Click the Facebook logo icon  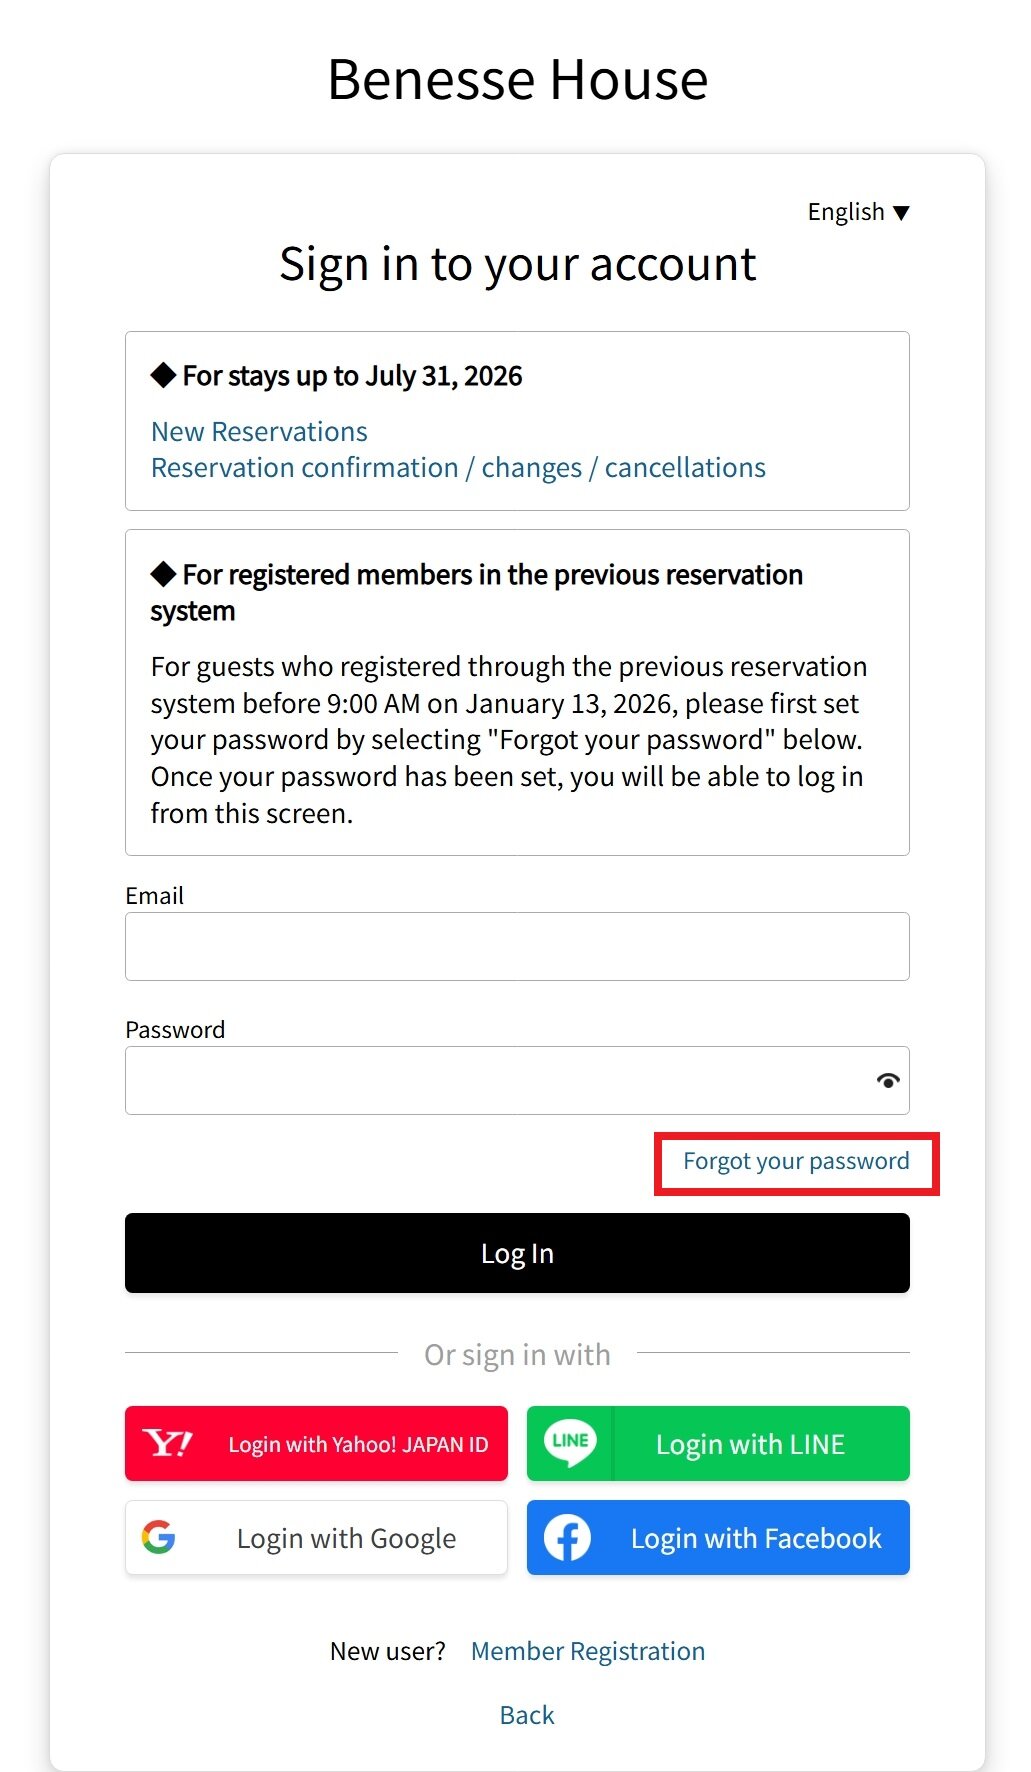567,1537
